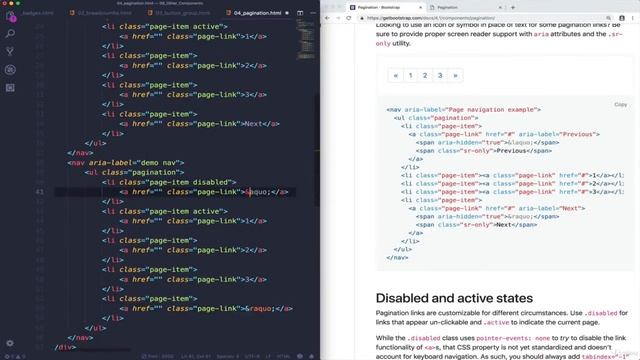Open the editor More Actions menu
Image resolution: width=640 pixels, height=360 pixels.
[313, 13]
